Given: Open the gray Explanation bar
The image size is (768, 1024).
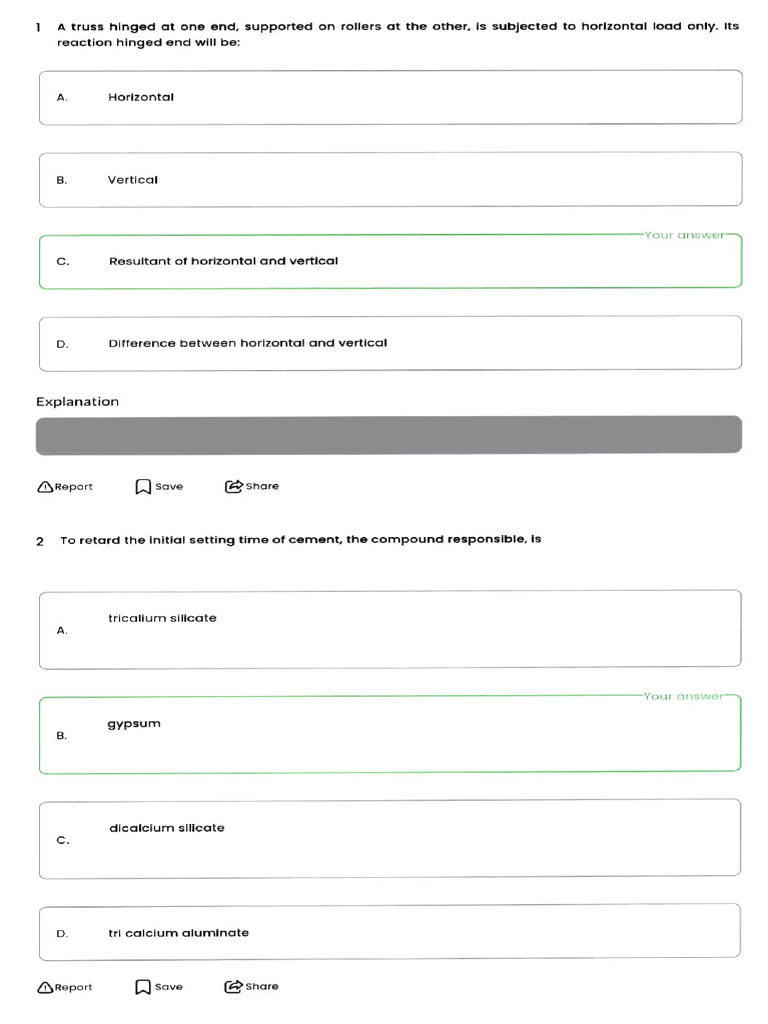Looking at the screenshot, I should coord(389,435).
